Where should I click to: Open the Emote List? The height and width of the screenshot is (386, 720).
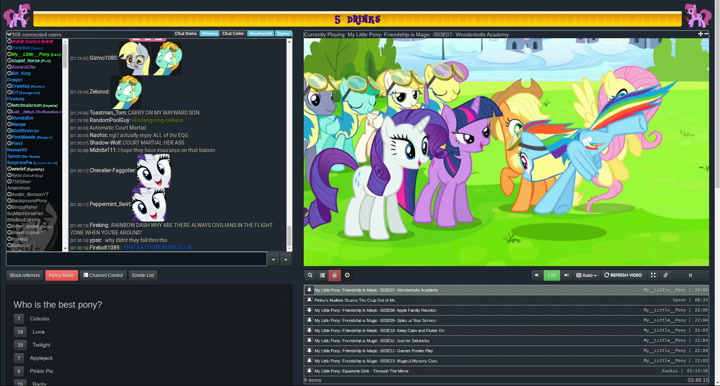pyautogui.click(x=143, y=275)
